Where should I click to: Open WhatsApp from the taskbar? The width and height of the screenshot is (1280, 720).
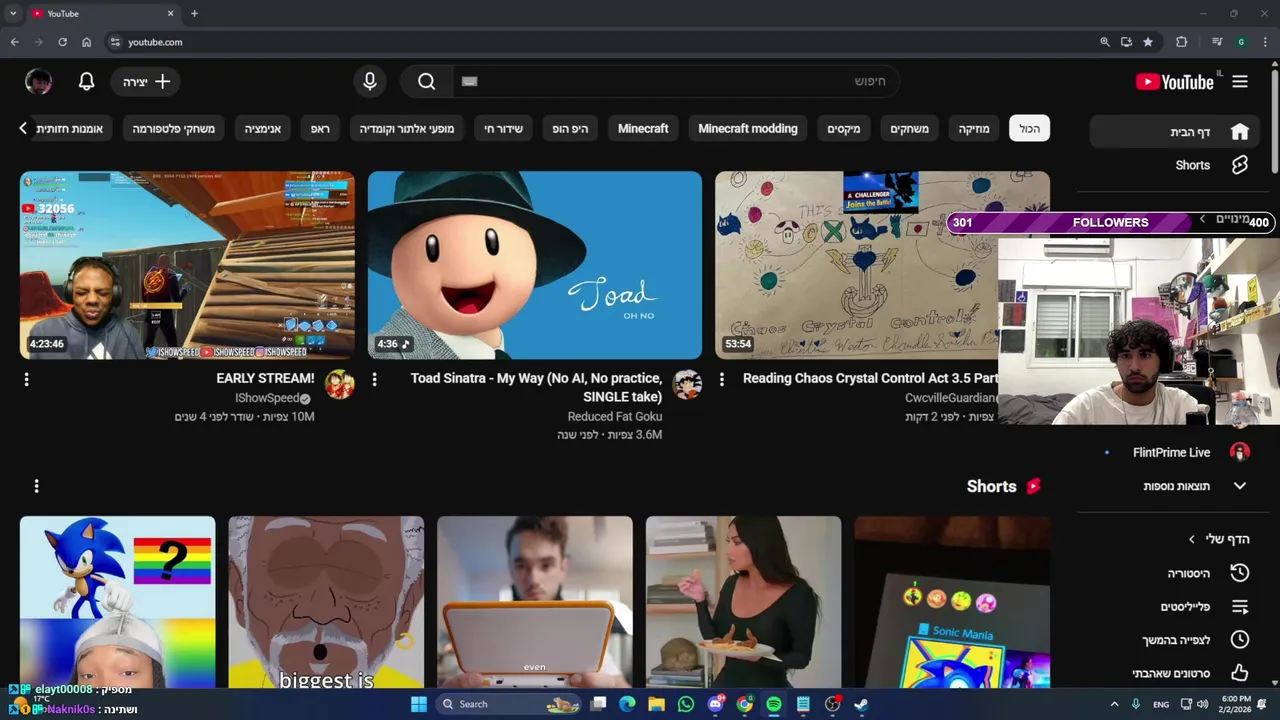pos(685,704)
